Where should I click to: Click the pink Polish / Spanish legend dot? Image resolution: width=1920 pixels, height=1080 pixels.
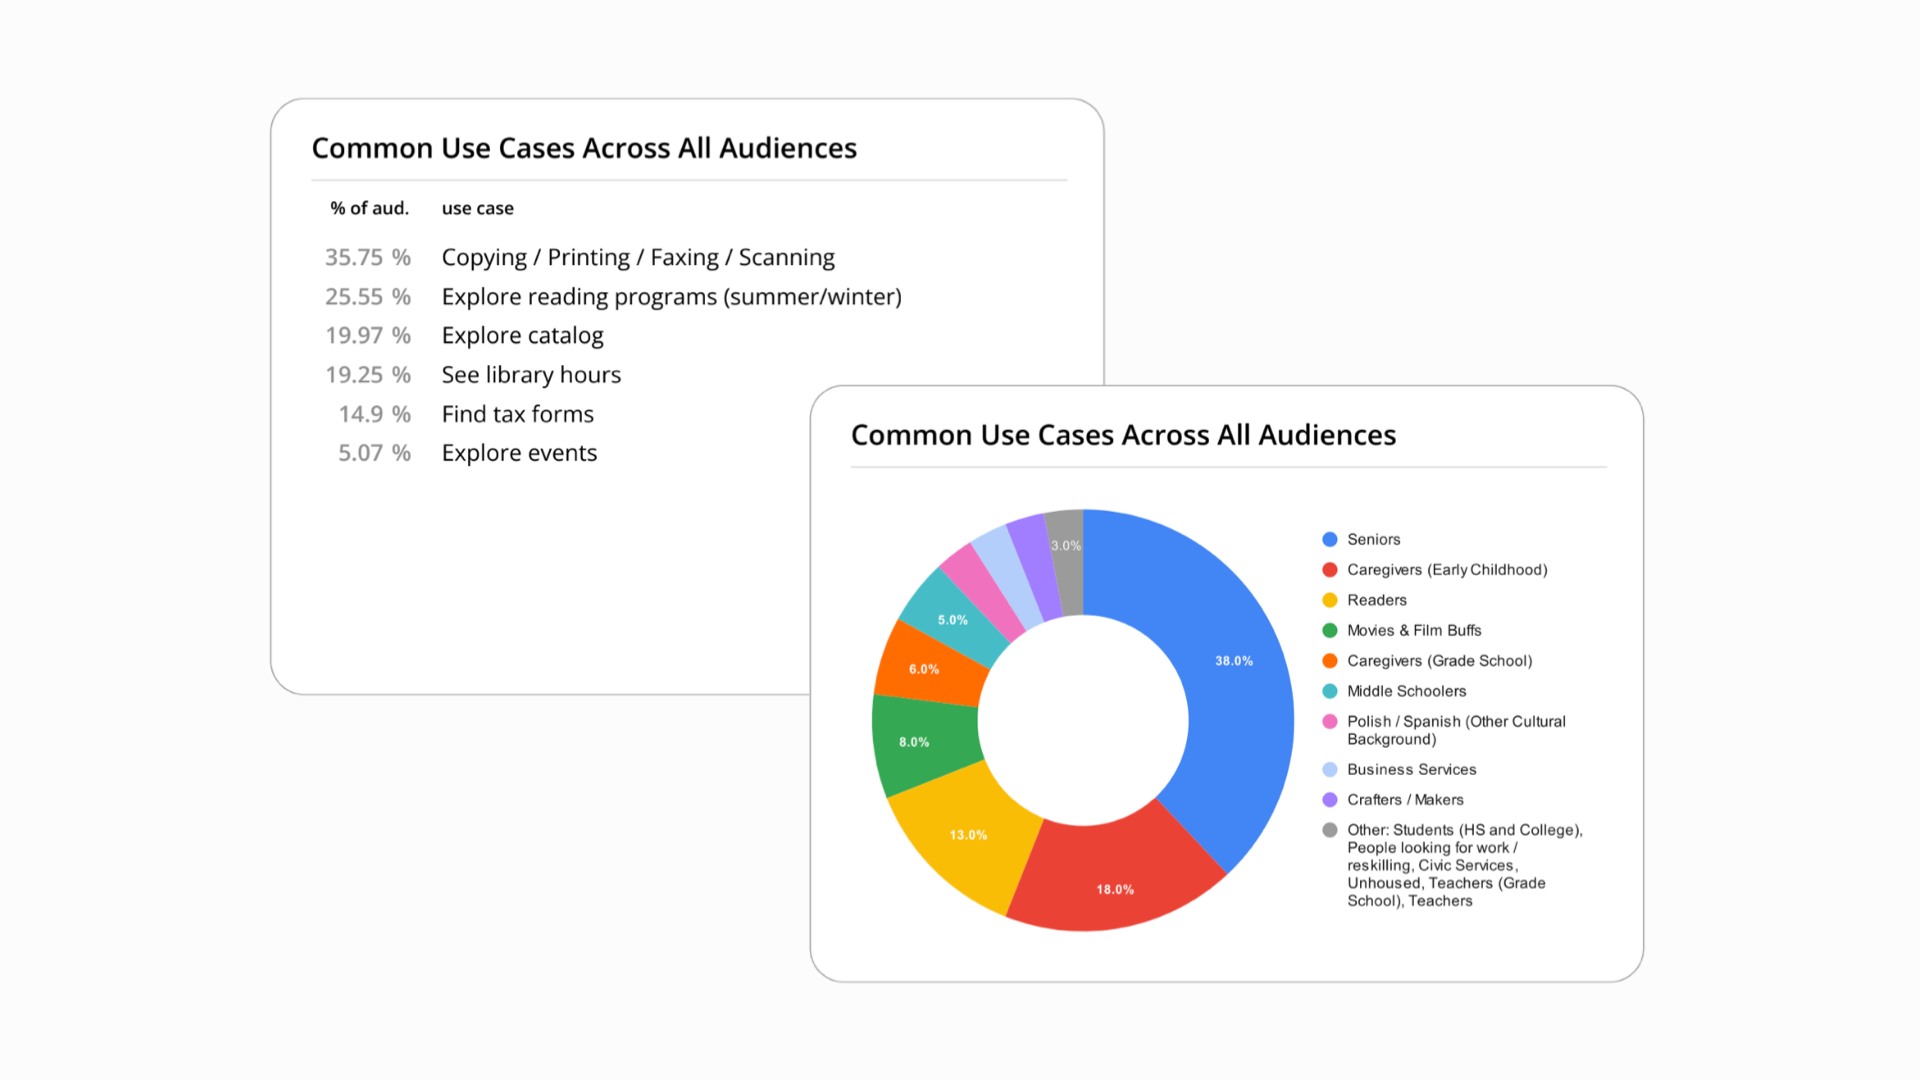(1329, 722)
